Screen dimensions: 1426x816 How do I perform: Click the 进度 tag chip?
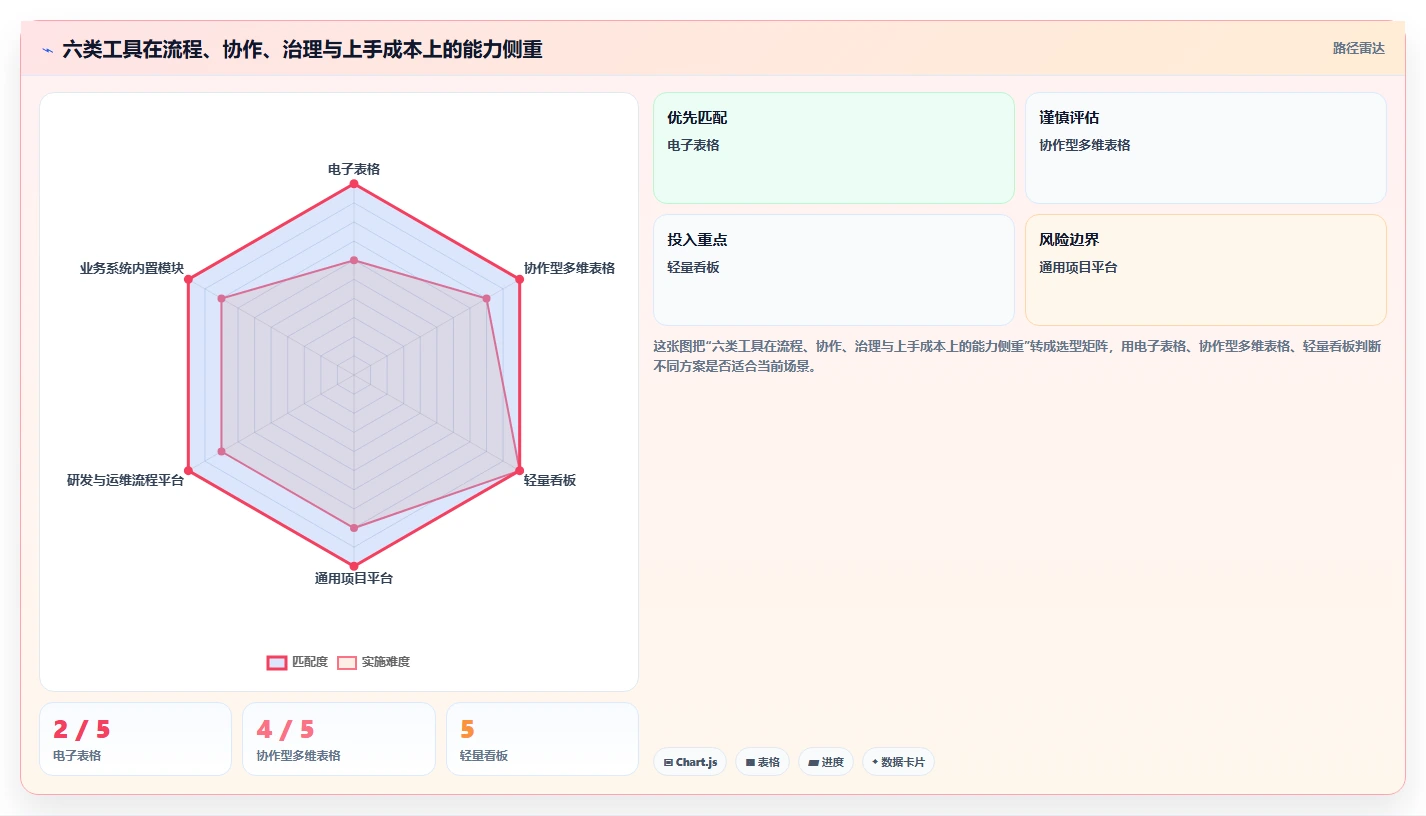(x=826, y=762)
